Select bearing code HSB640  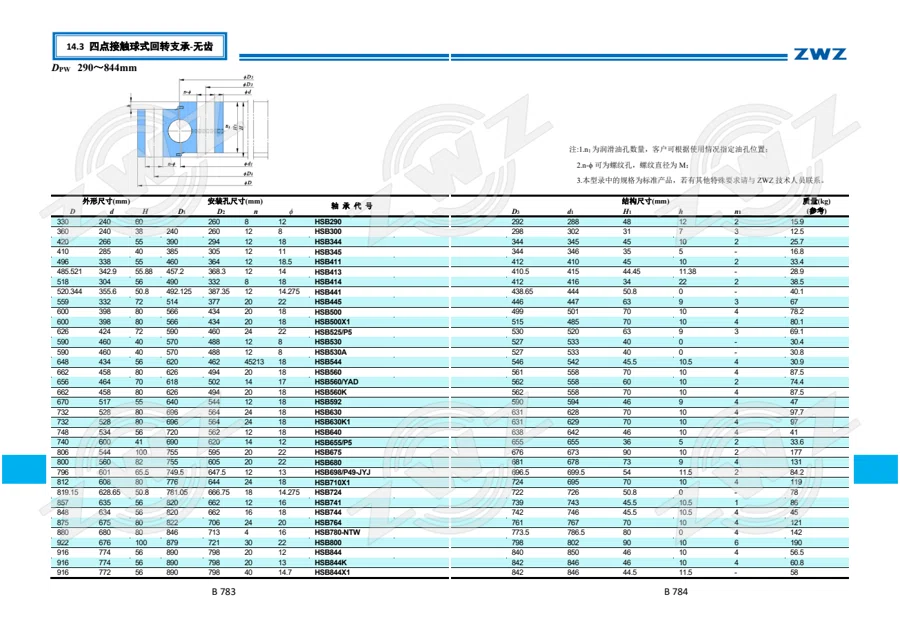coord(328,432)
